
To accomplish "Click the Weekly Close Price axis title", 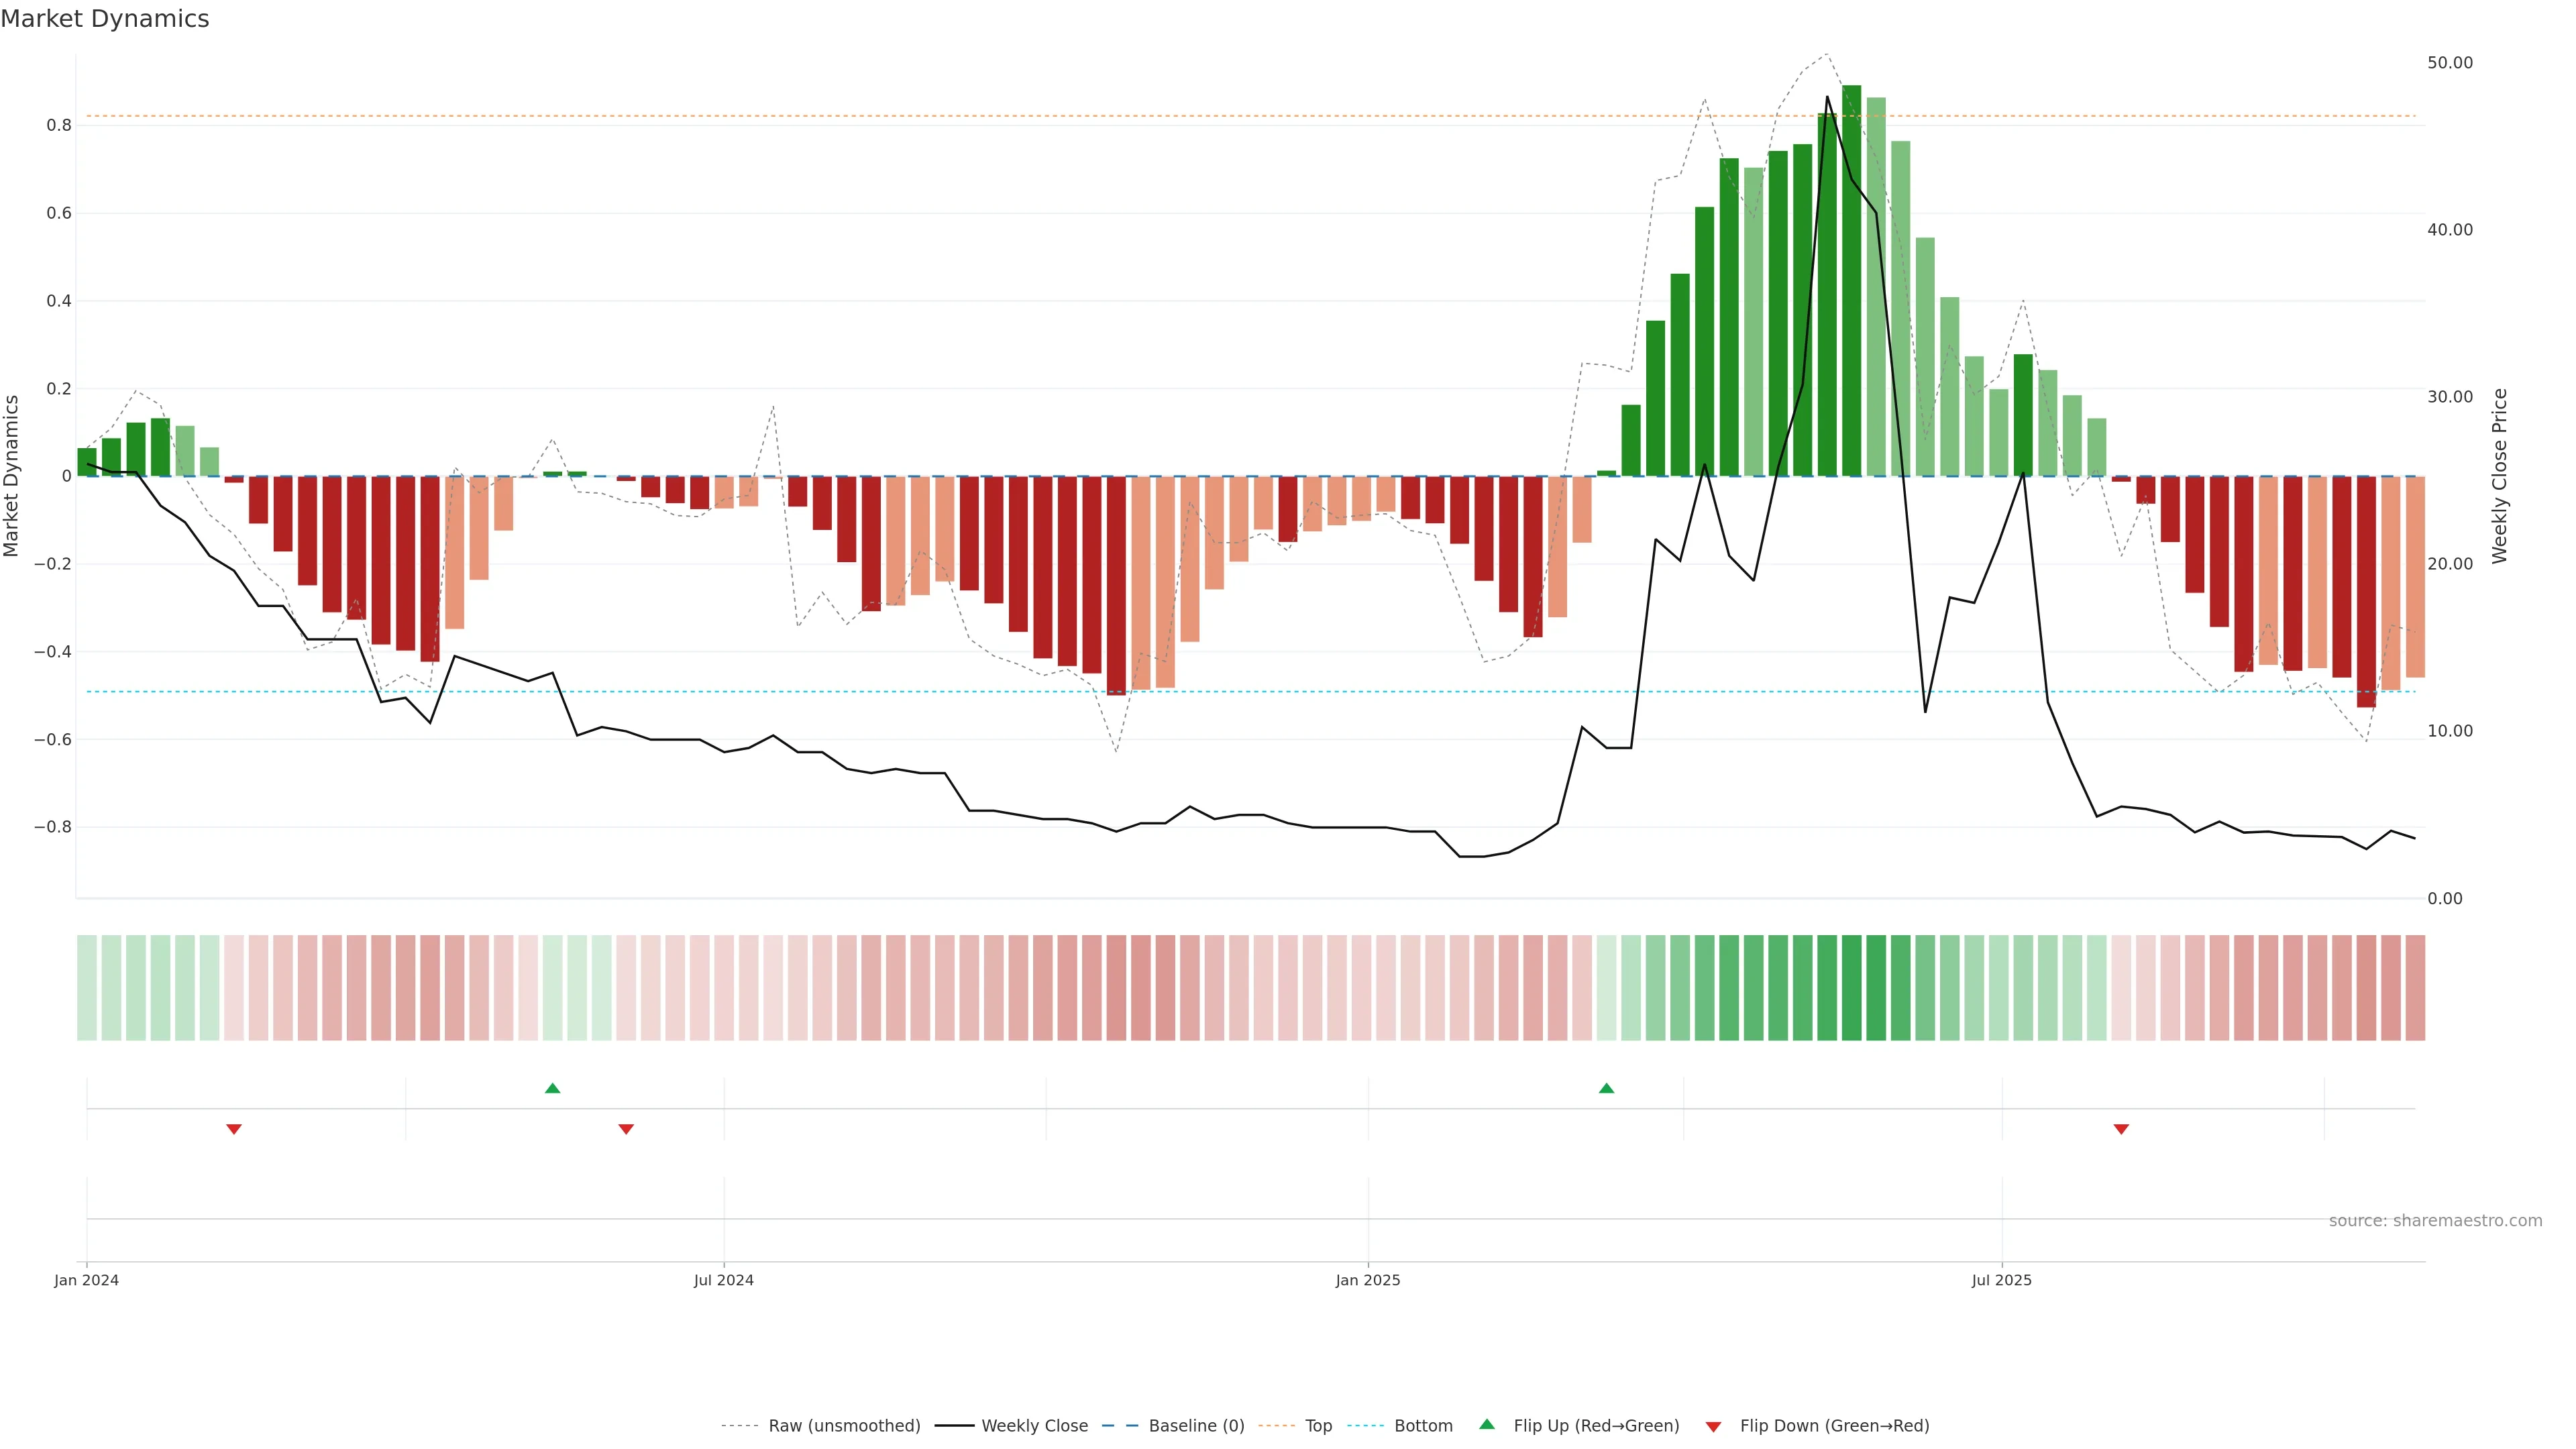I will point(2499,476).
